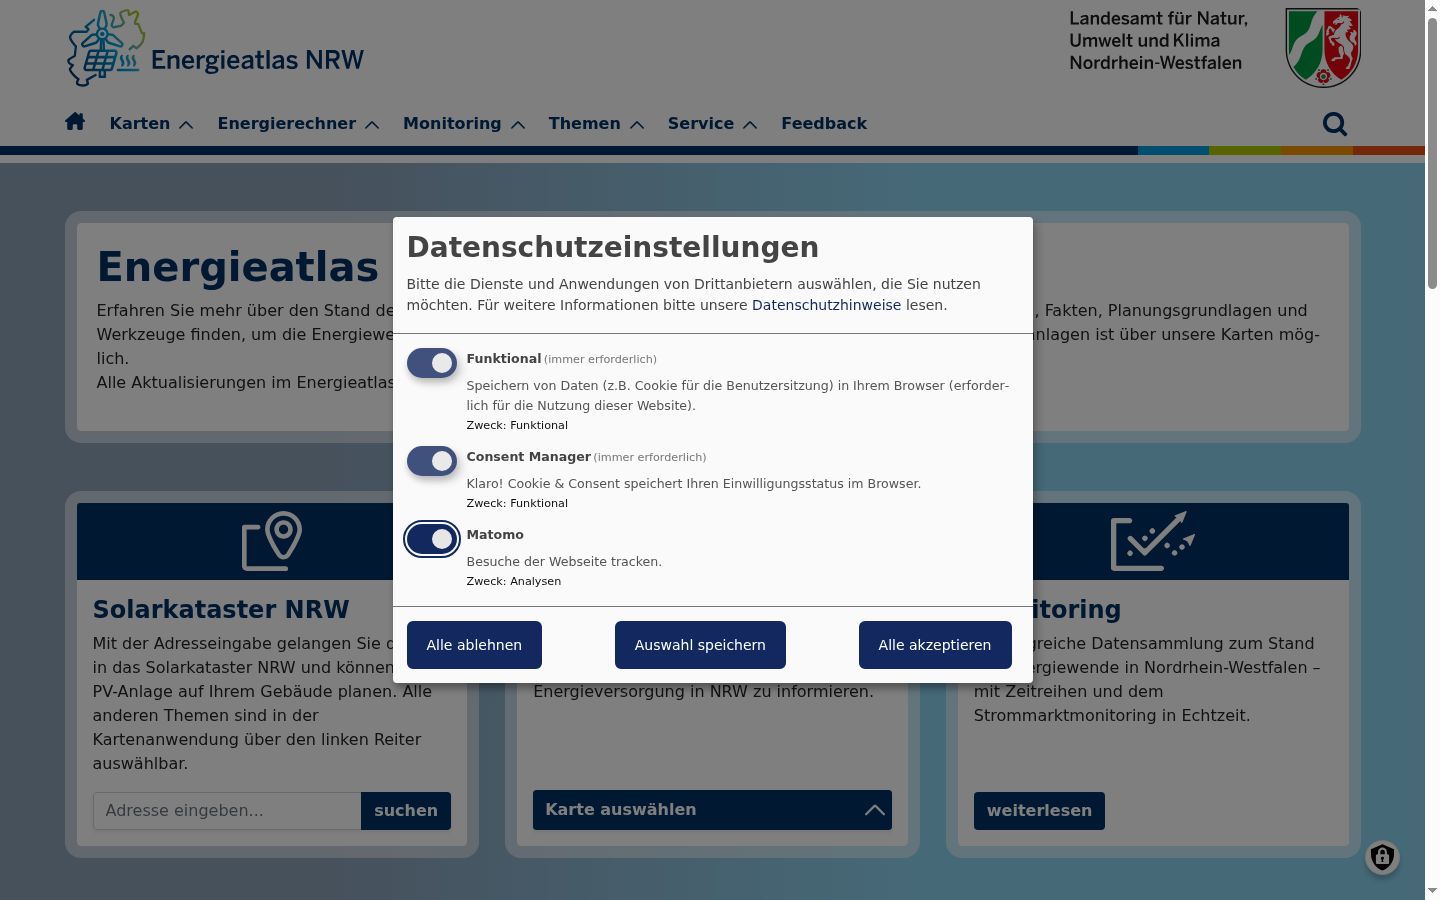This screenshot has width=1440, height=900.
Task: Click the Monitoring chart icon
Action: tap(1153, 541)
